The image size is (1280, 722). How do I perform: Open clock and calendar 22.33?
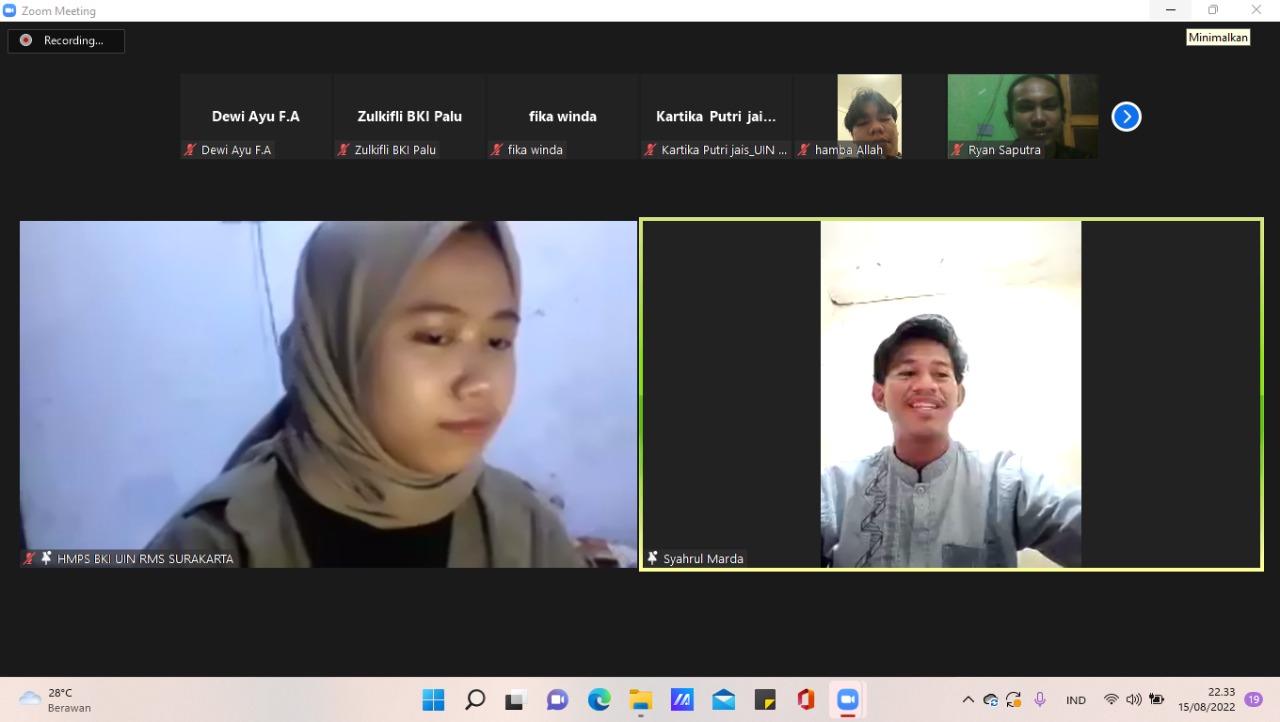pyautogui.click(x=1206, y=700)
